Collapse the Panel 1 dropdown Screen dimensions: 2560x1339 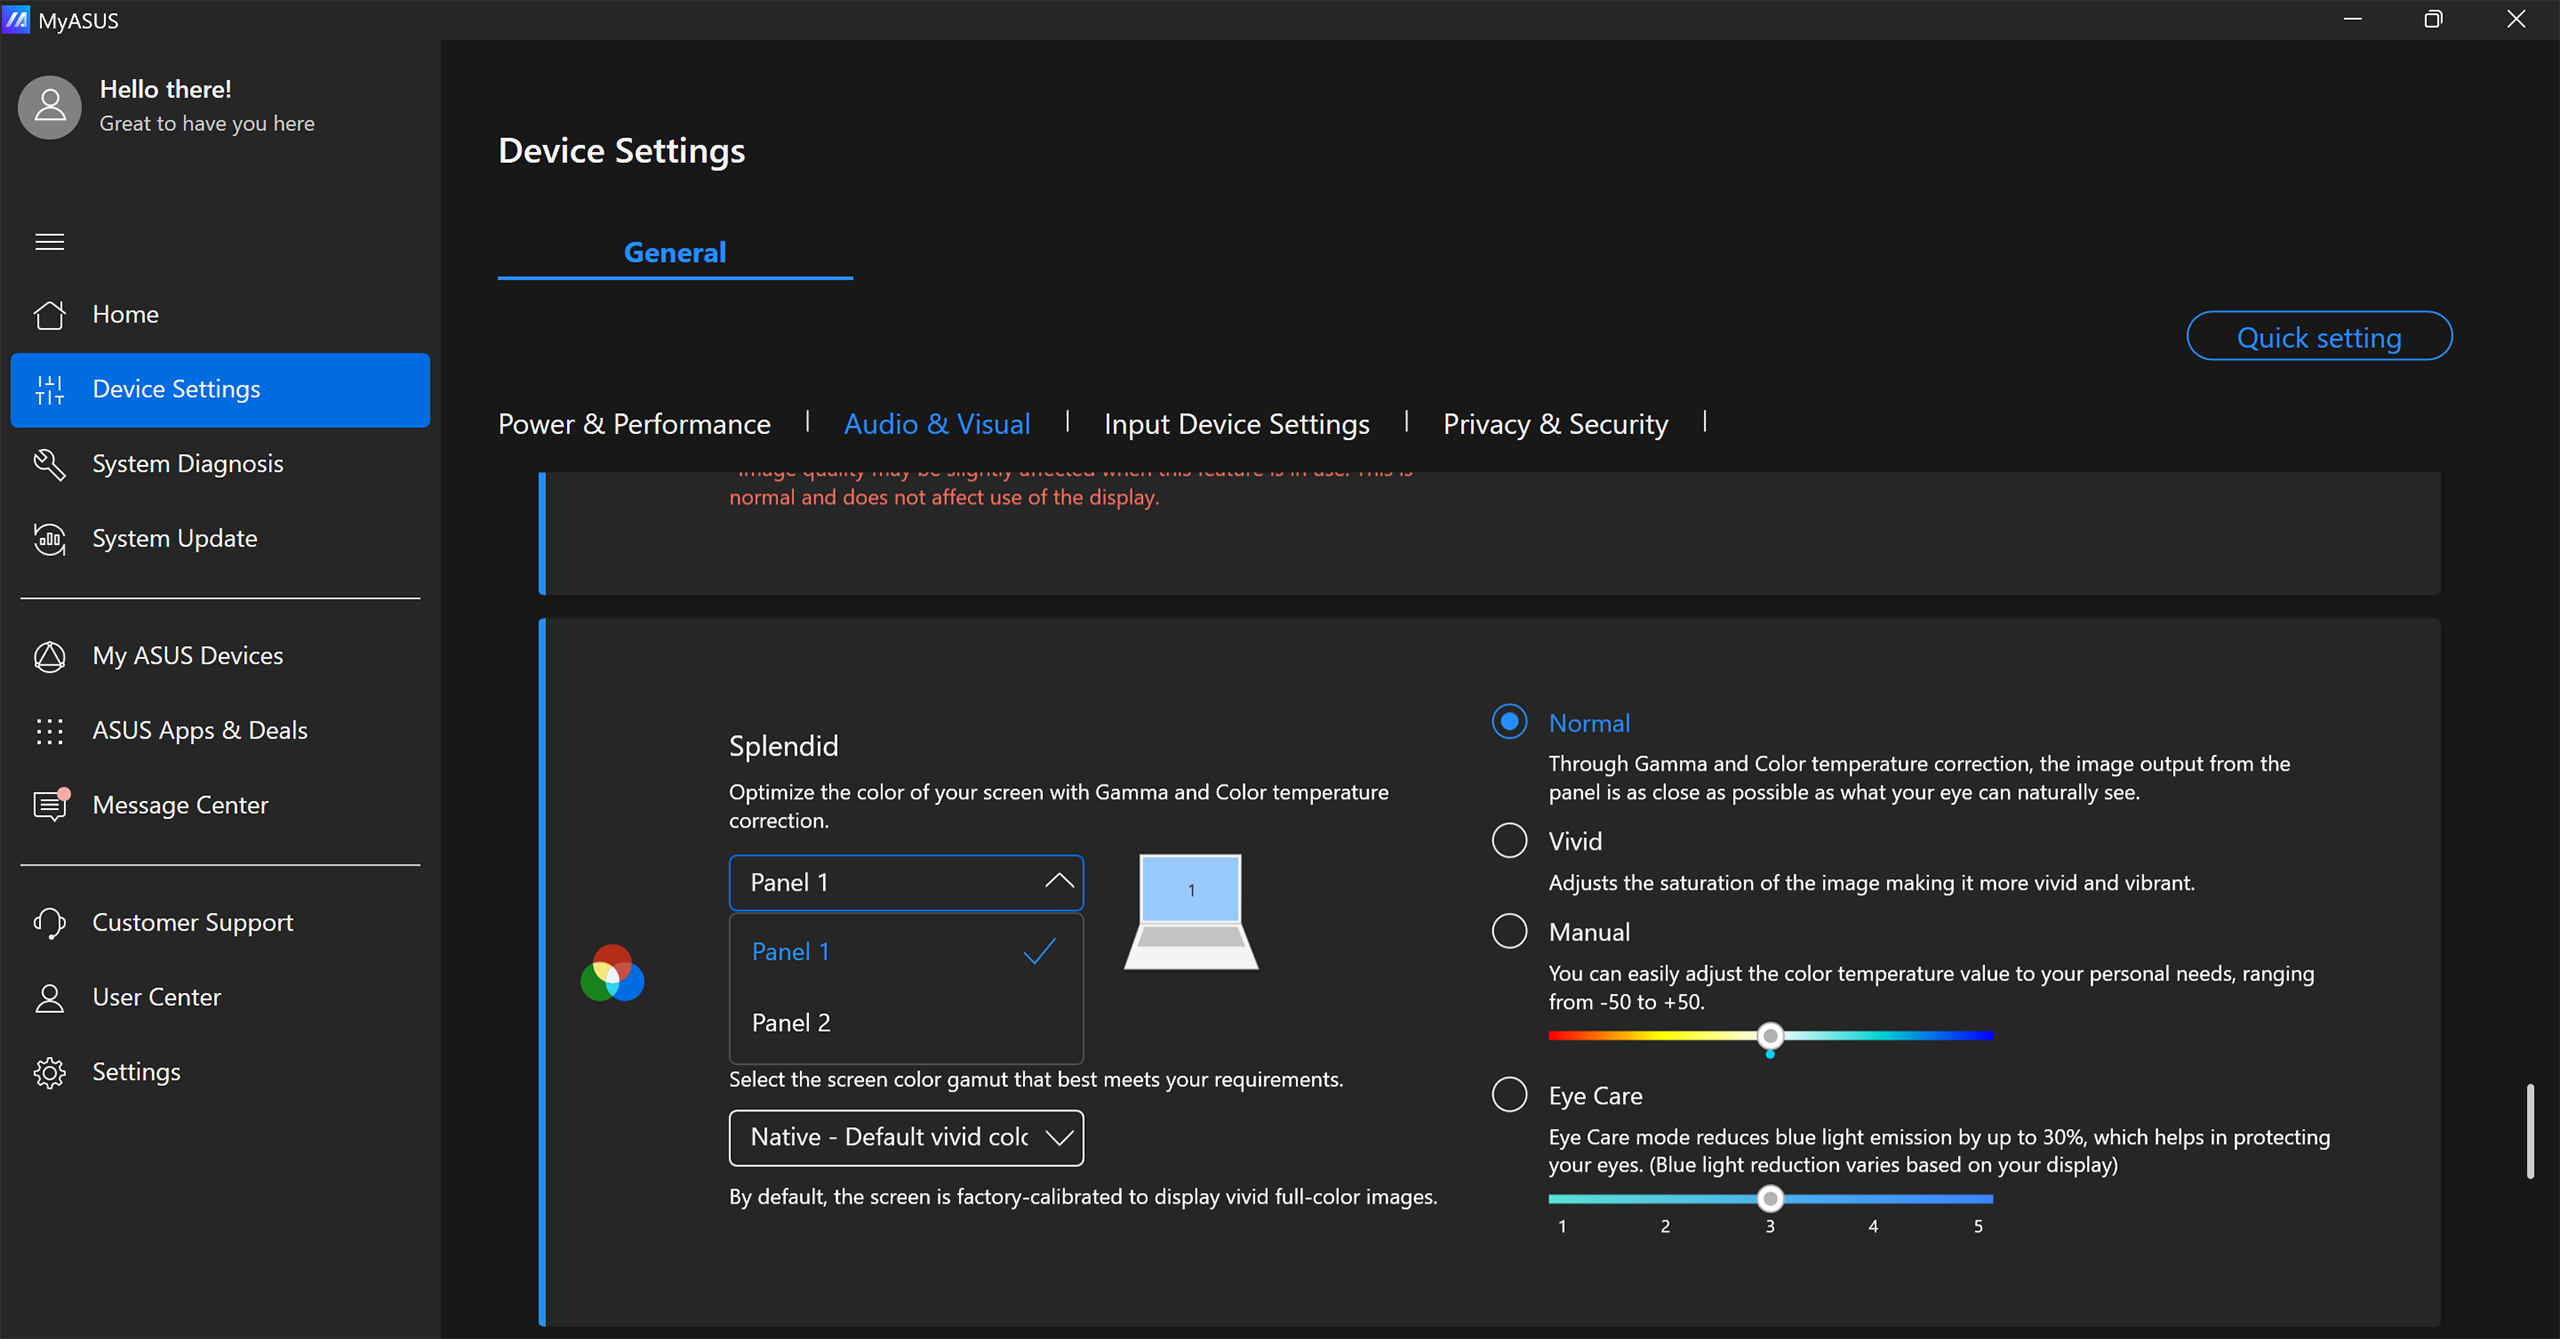coord(906,882)
